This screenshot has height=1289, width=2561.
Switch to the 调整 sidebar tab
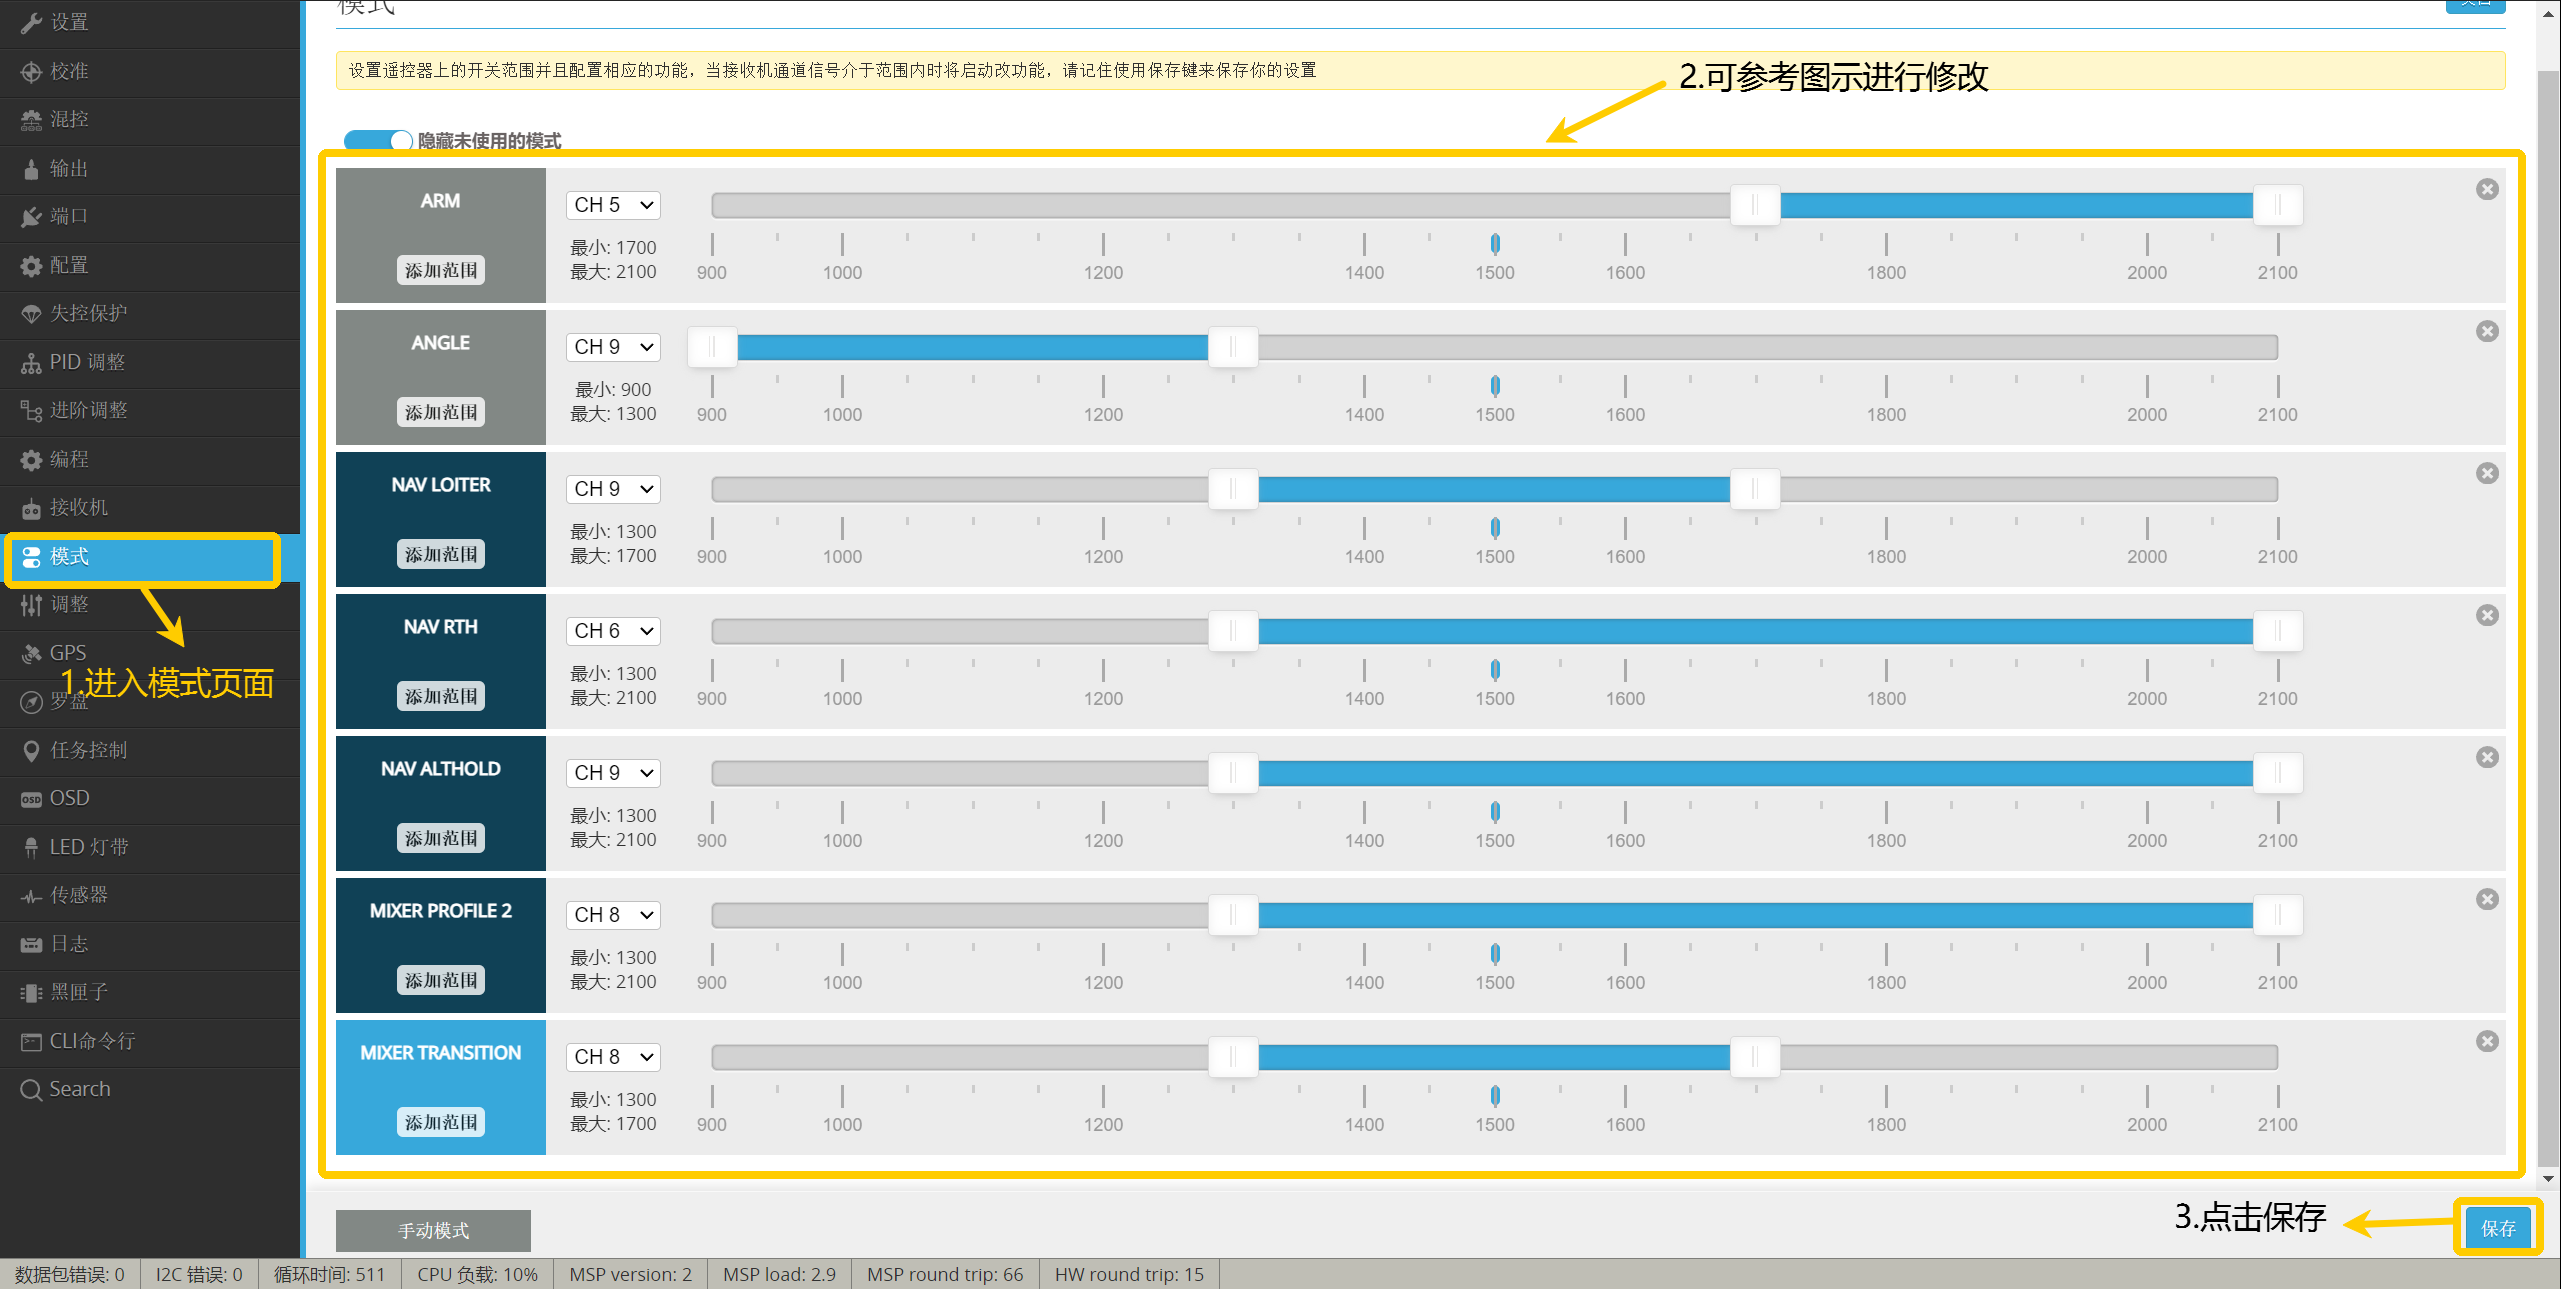(x=69, y=605)
